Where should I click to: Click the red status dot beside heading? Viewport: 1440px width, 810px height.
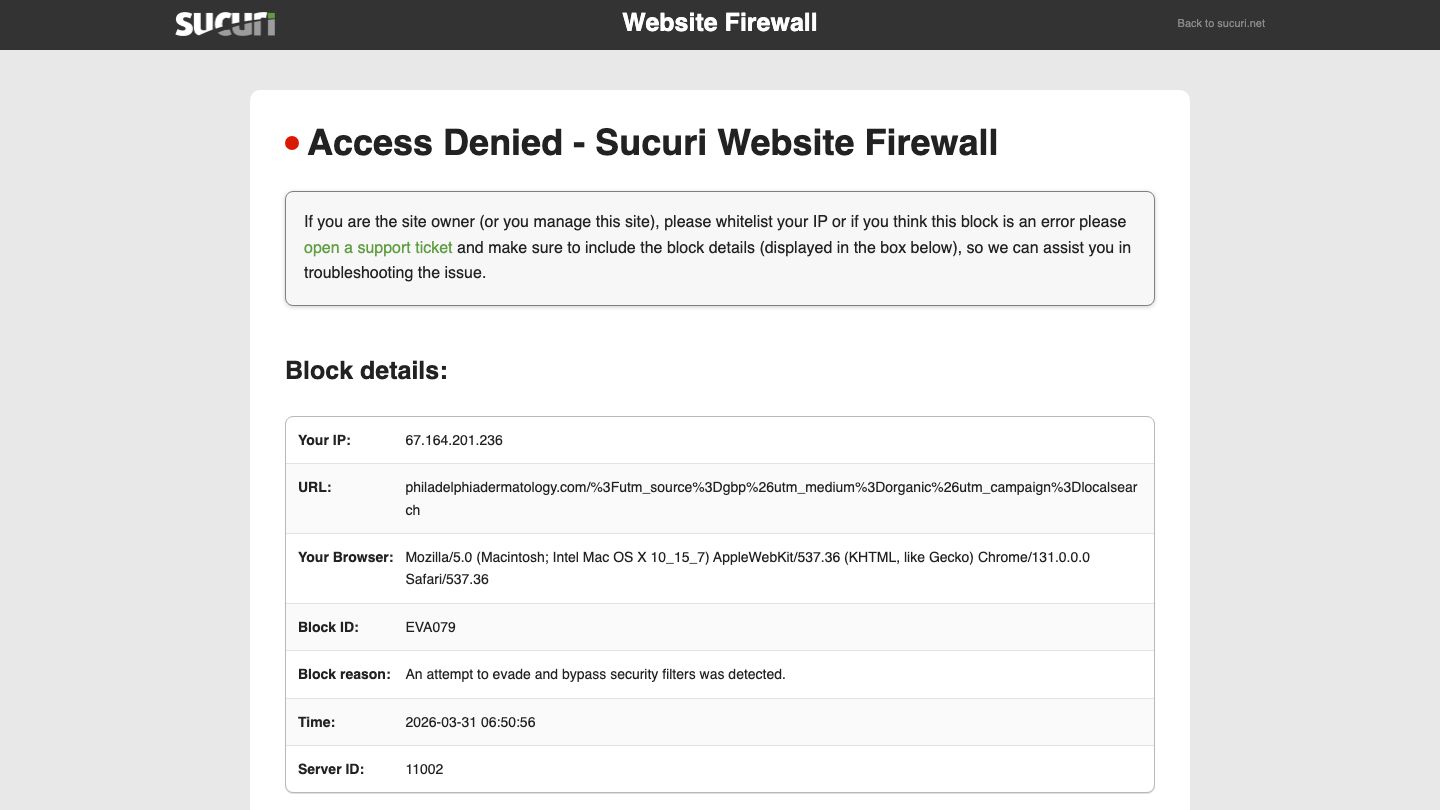292,143
